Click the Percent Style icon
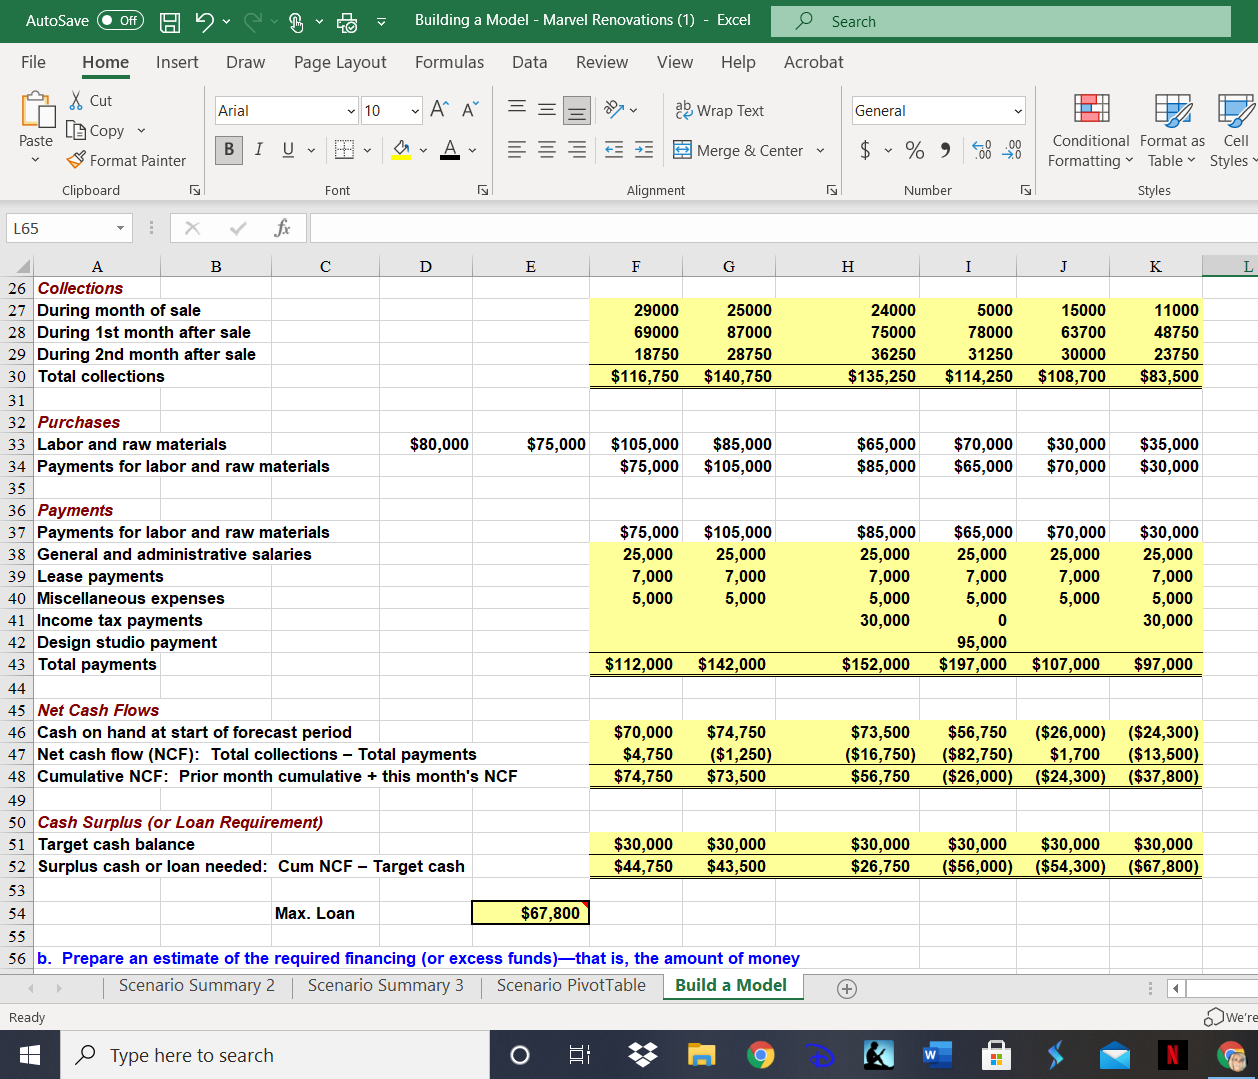The height and width of the screenshot is (1079, 1258). pos(914,150)
